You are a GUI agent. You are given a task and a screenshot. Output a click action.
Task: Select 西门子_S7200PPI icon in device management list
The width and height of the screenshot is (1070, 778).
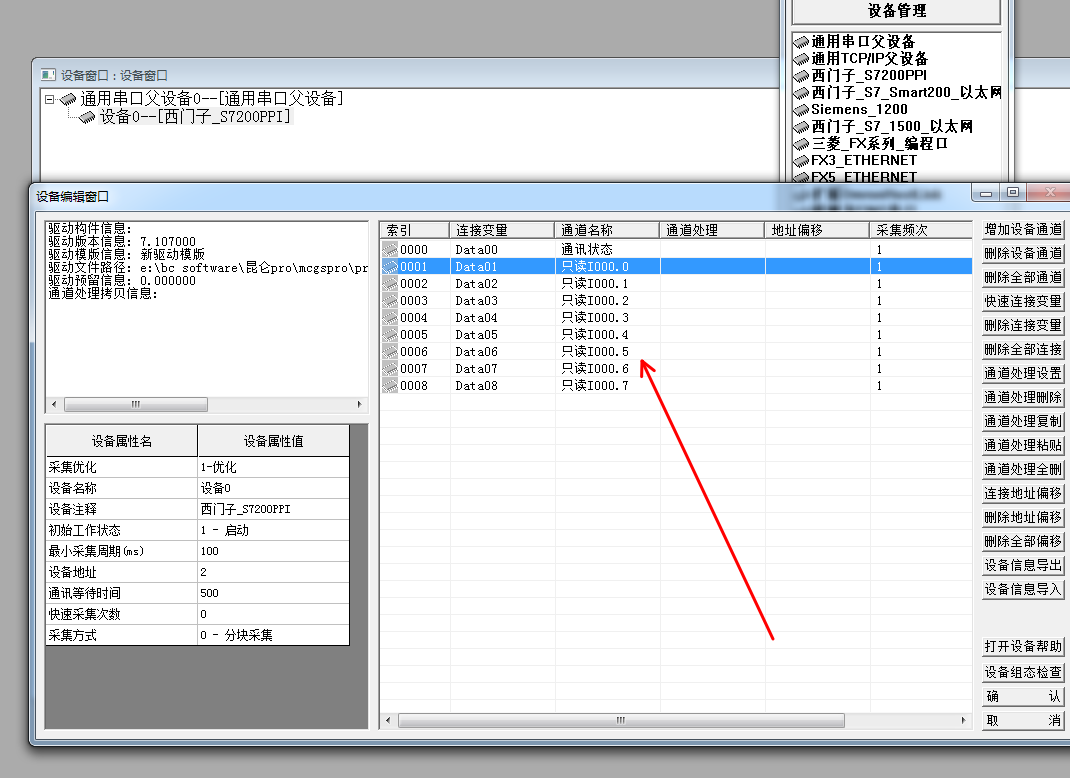point(801,76)
